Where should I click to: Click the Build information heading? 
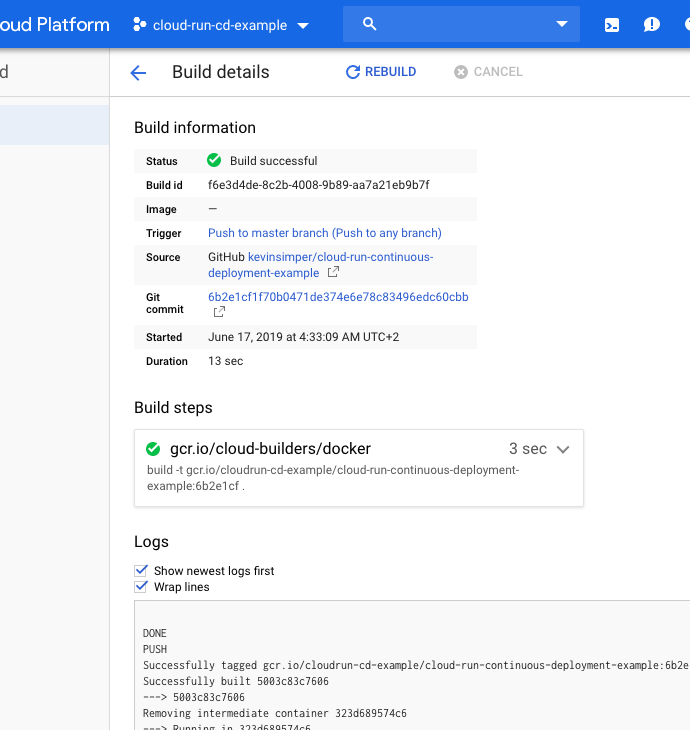(195, 128)
